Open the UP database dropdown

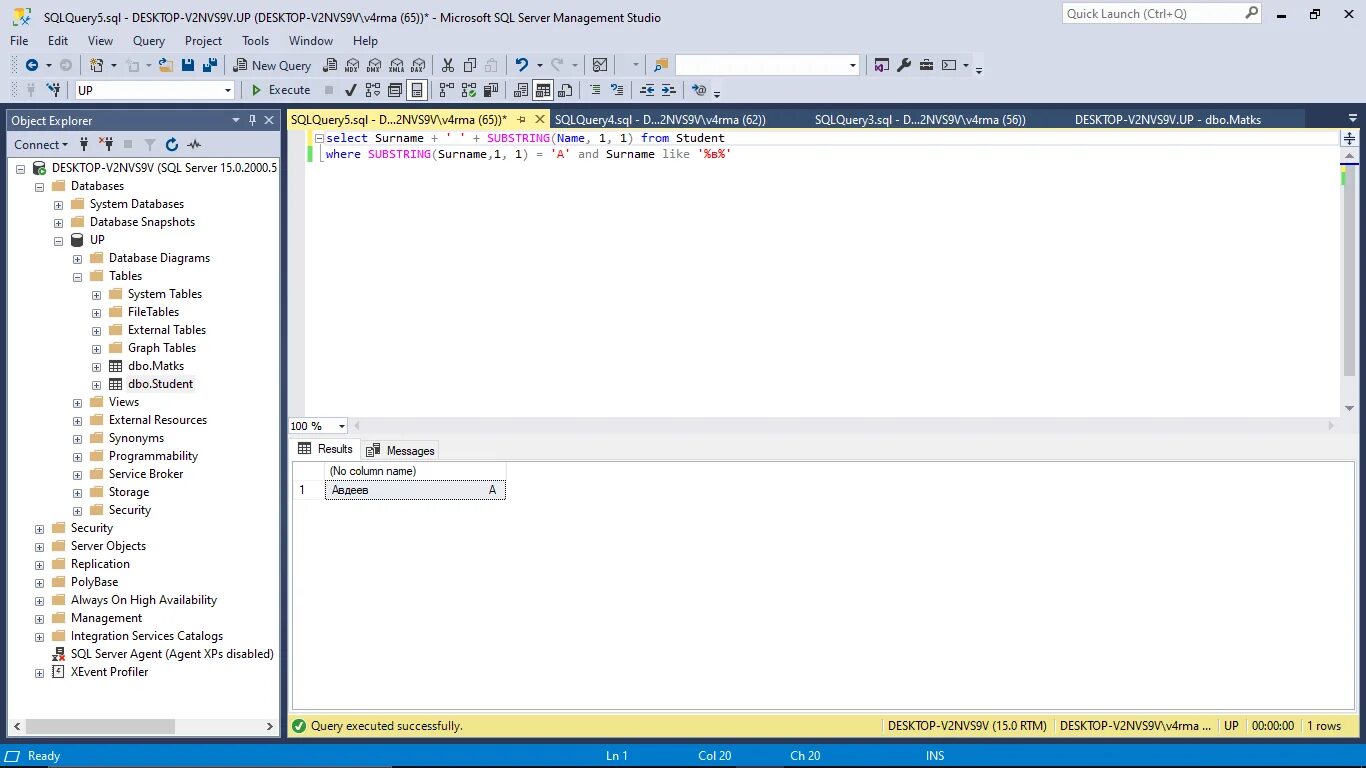point(228,90)
